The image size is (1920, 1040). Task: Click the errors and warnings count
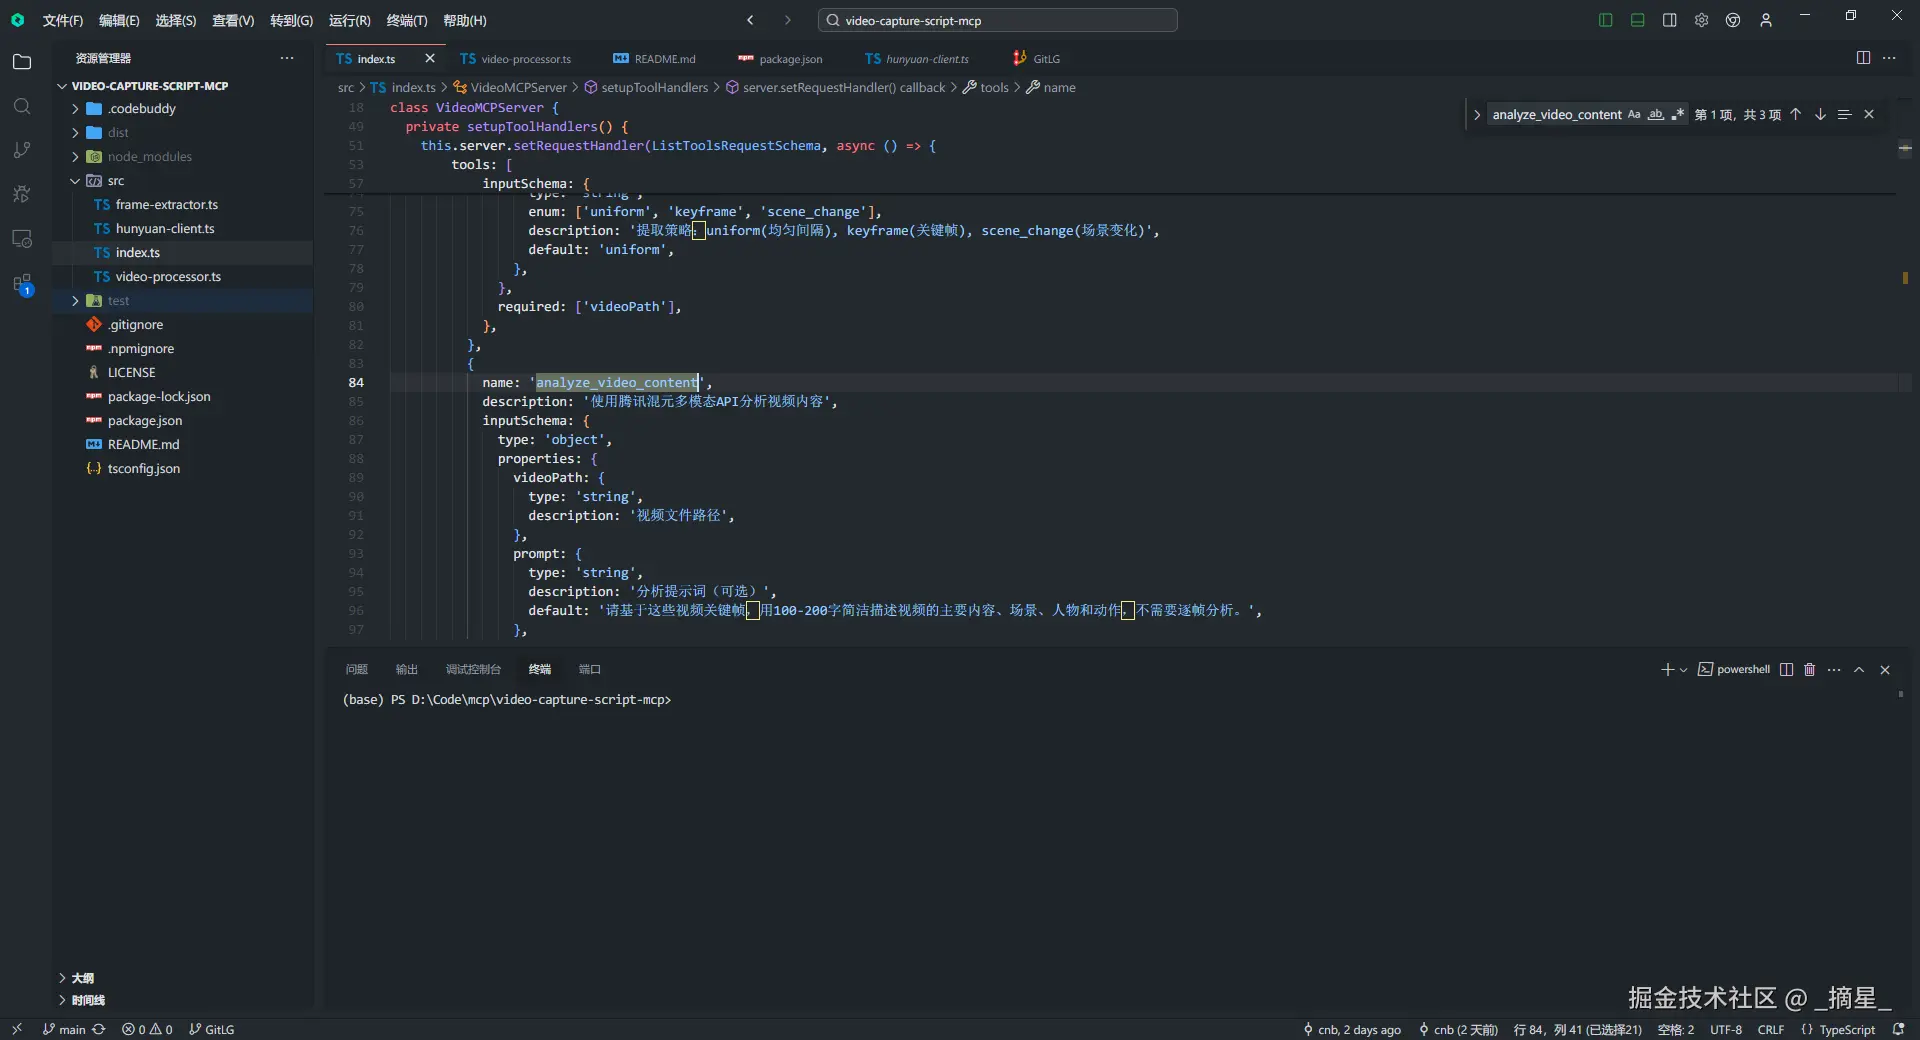point(147,1029)
